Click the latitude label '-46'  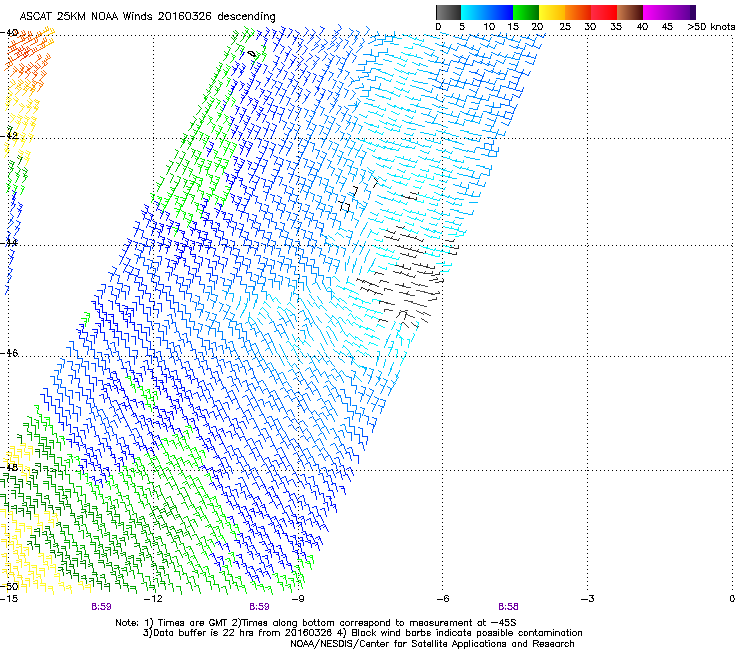click(x=9, y=353)
